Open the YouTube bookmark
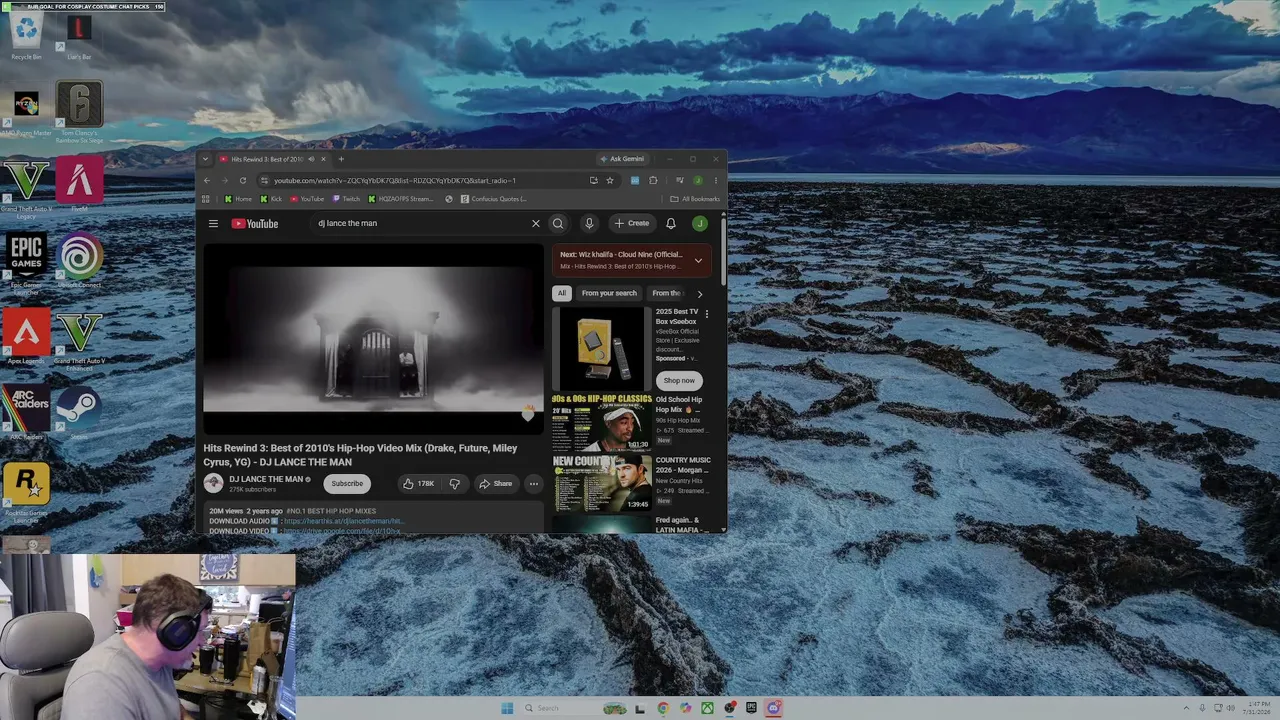The width and height of the screenshot is (1280, 720). click(x=307, y=199)
